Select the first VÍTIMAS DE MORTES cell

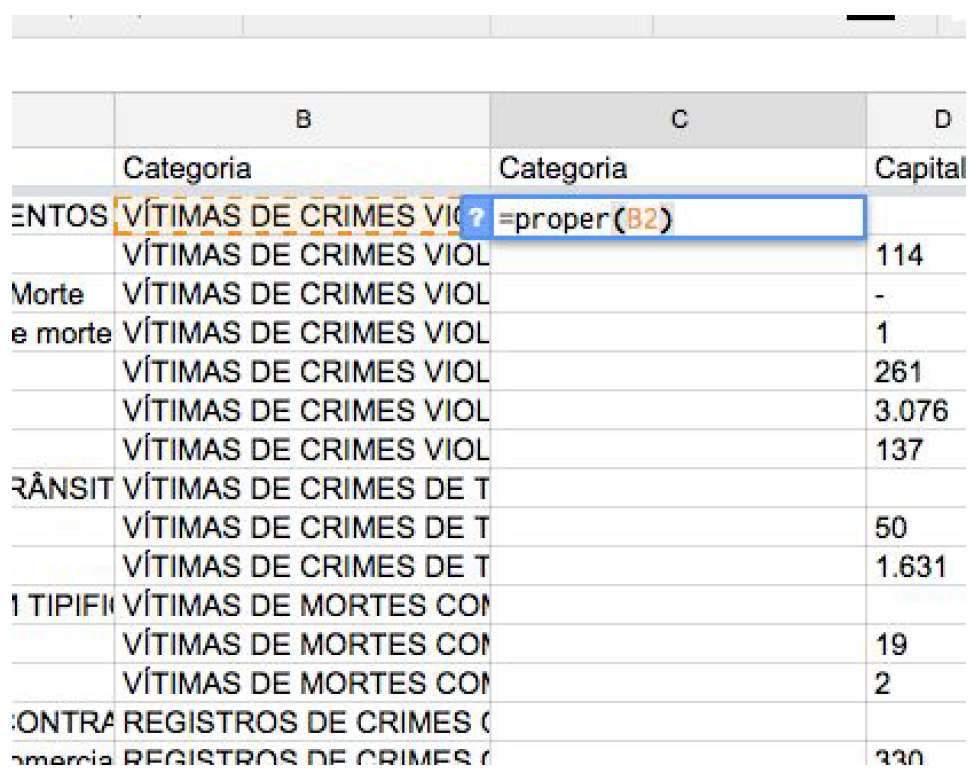point(302,606)
